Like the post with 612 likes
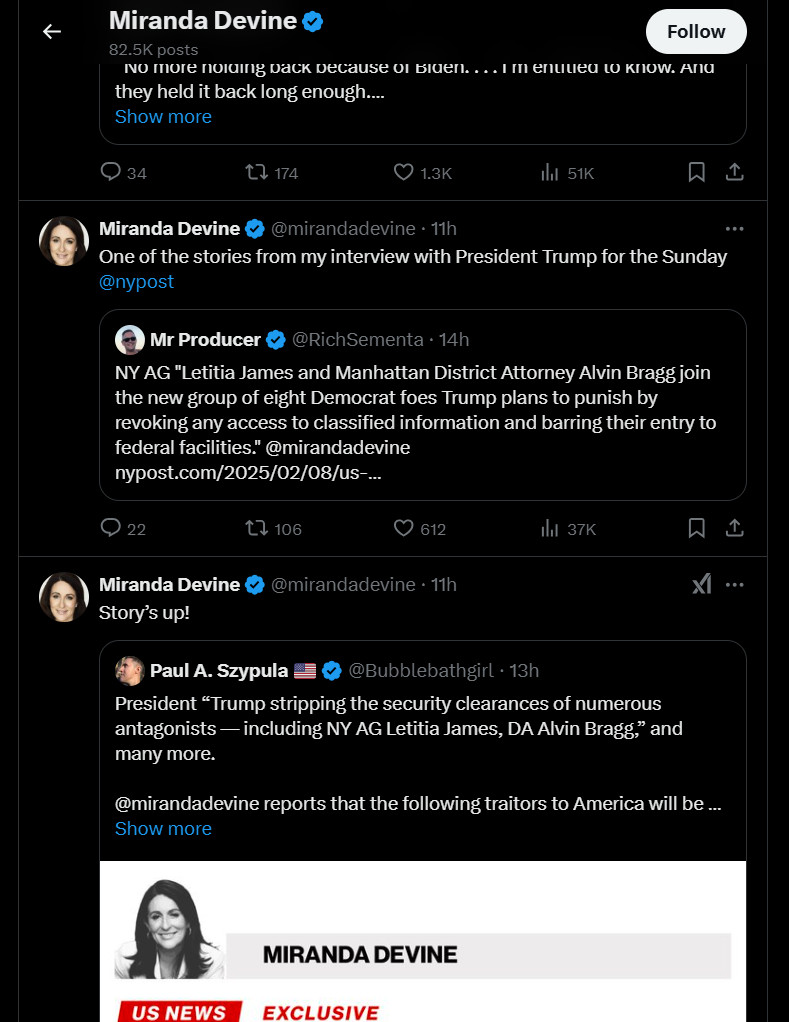The height and width of the screenshot is (1022, 789). coord(404,528)
